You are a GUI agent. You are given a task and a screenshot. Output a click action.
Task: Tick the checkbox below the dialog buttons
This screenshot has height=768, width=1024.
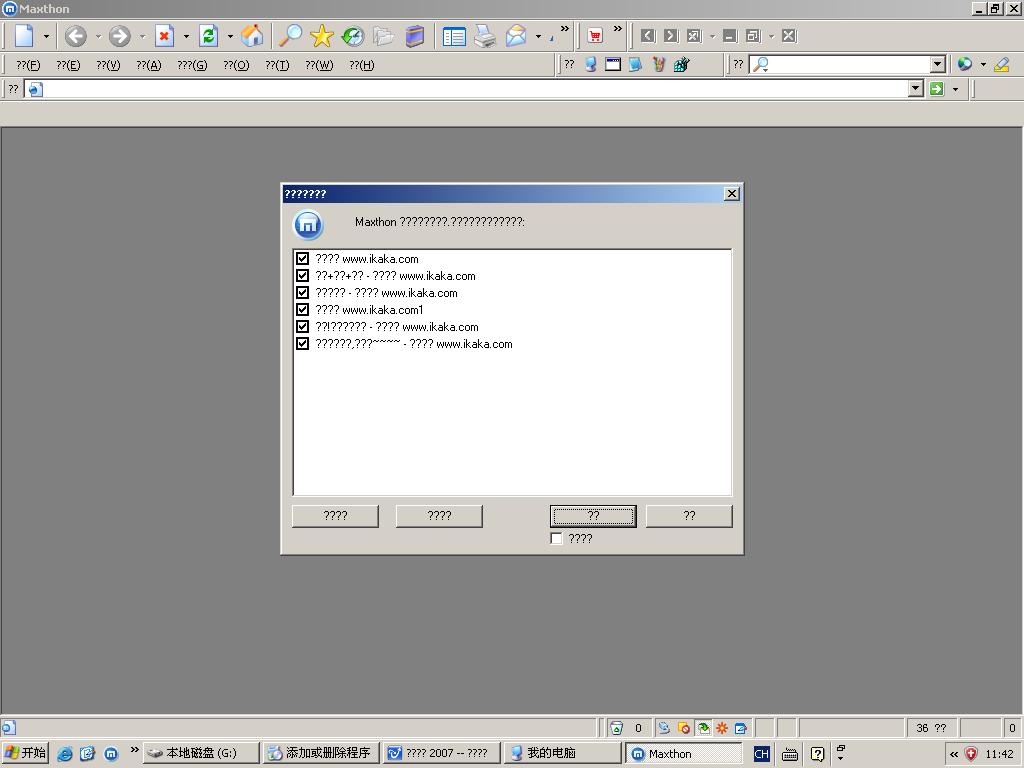pyautogui.click(x=556, y=539)
